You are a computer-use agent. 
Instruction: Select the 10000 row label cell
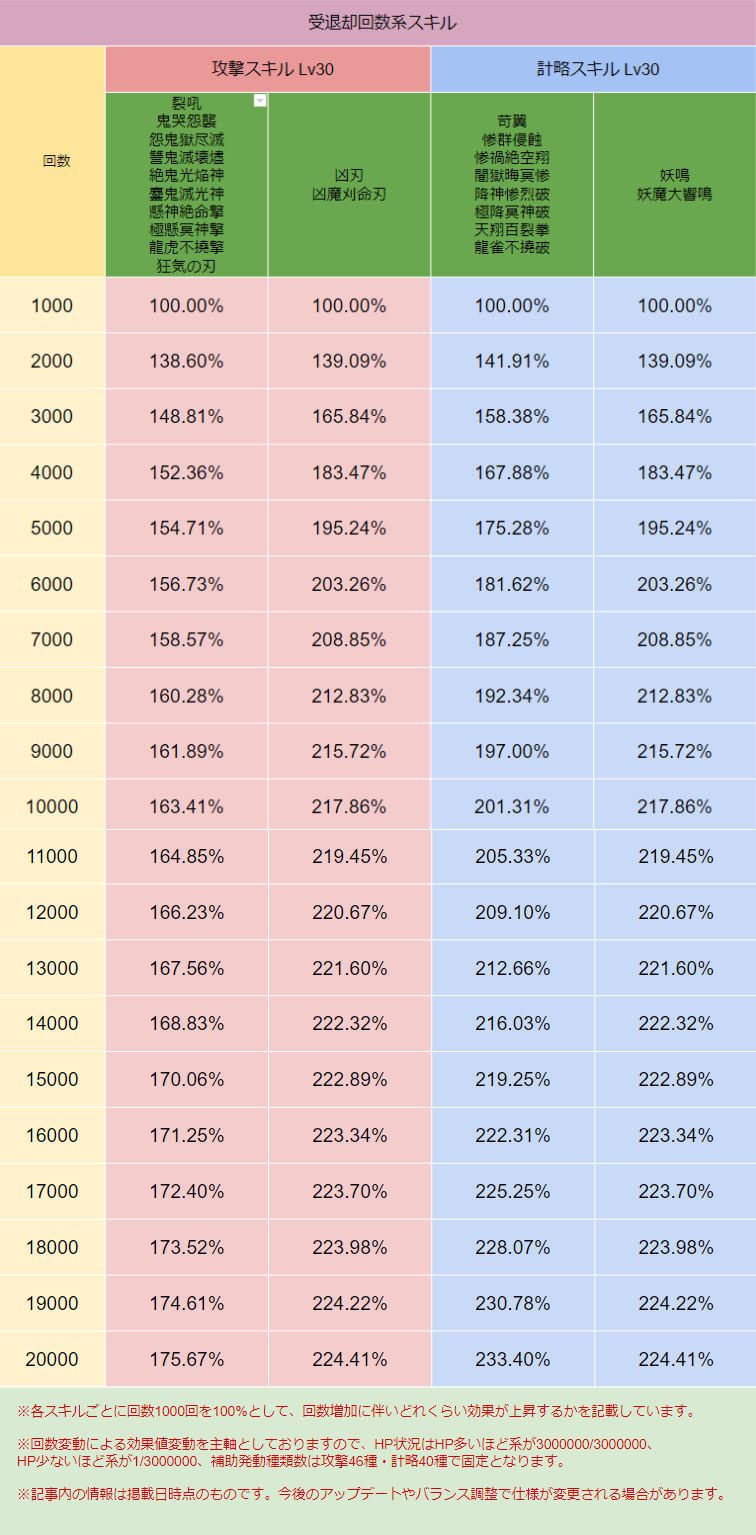52,807
